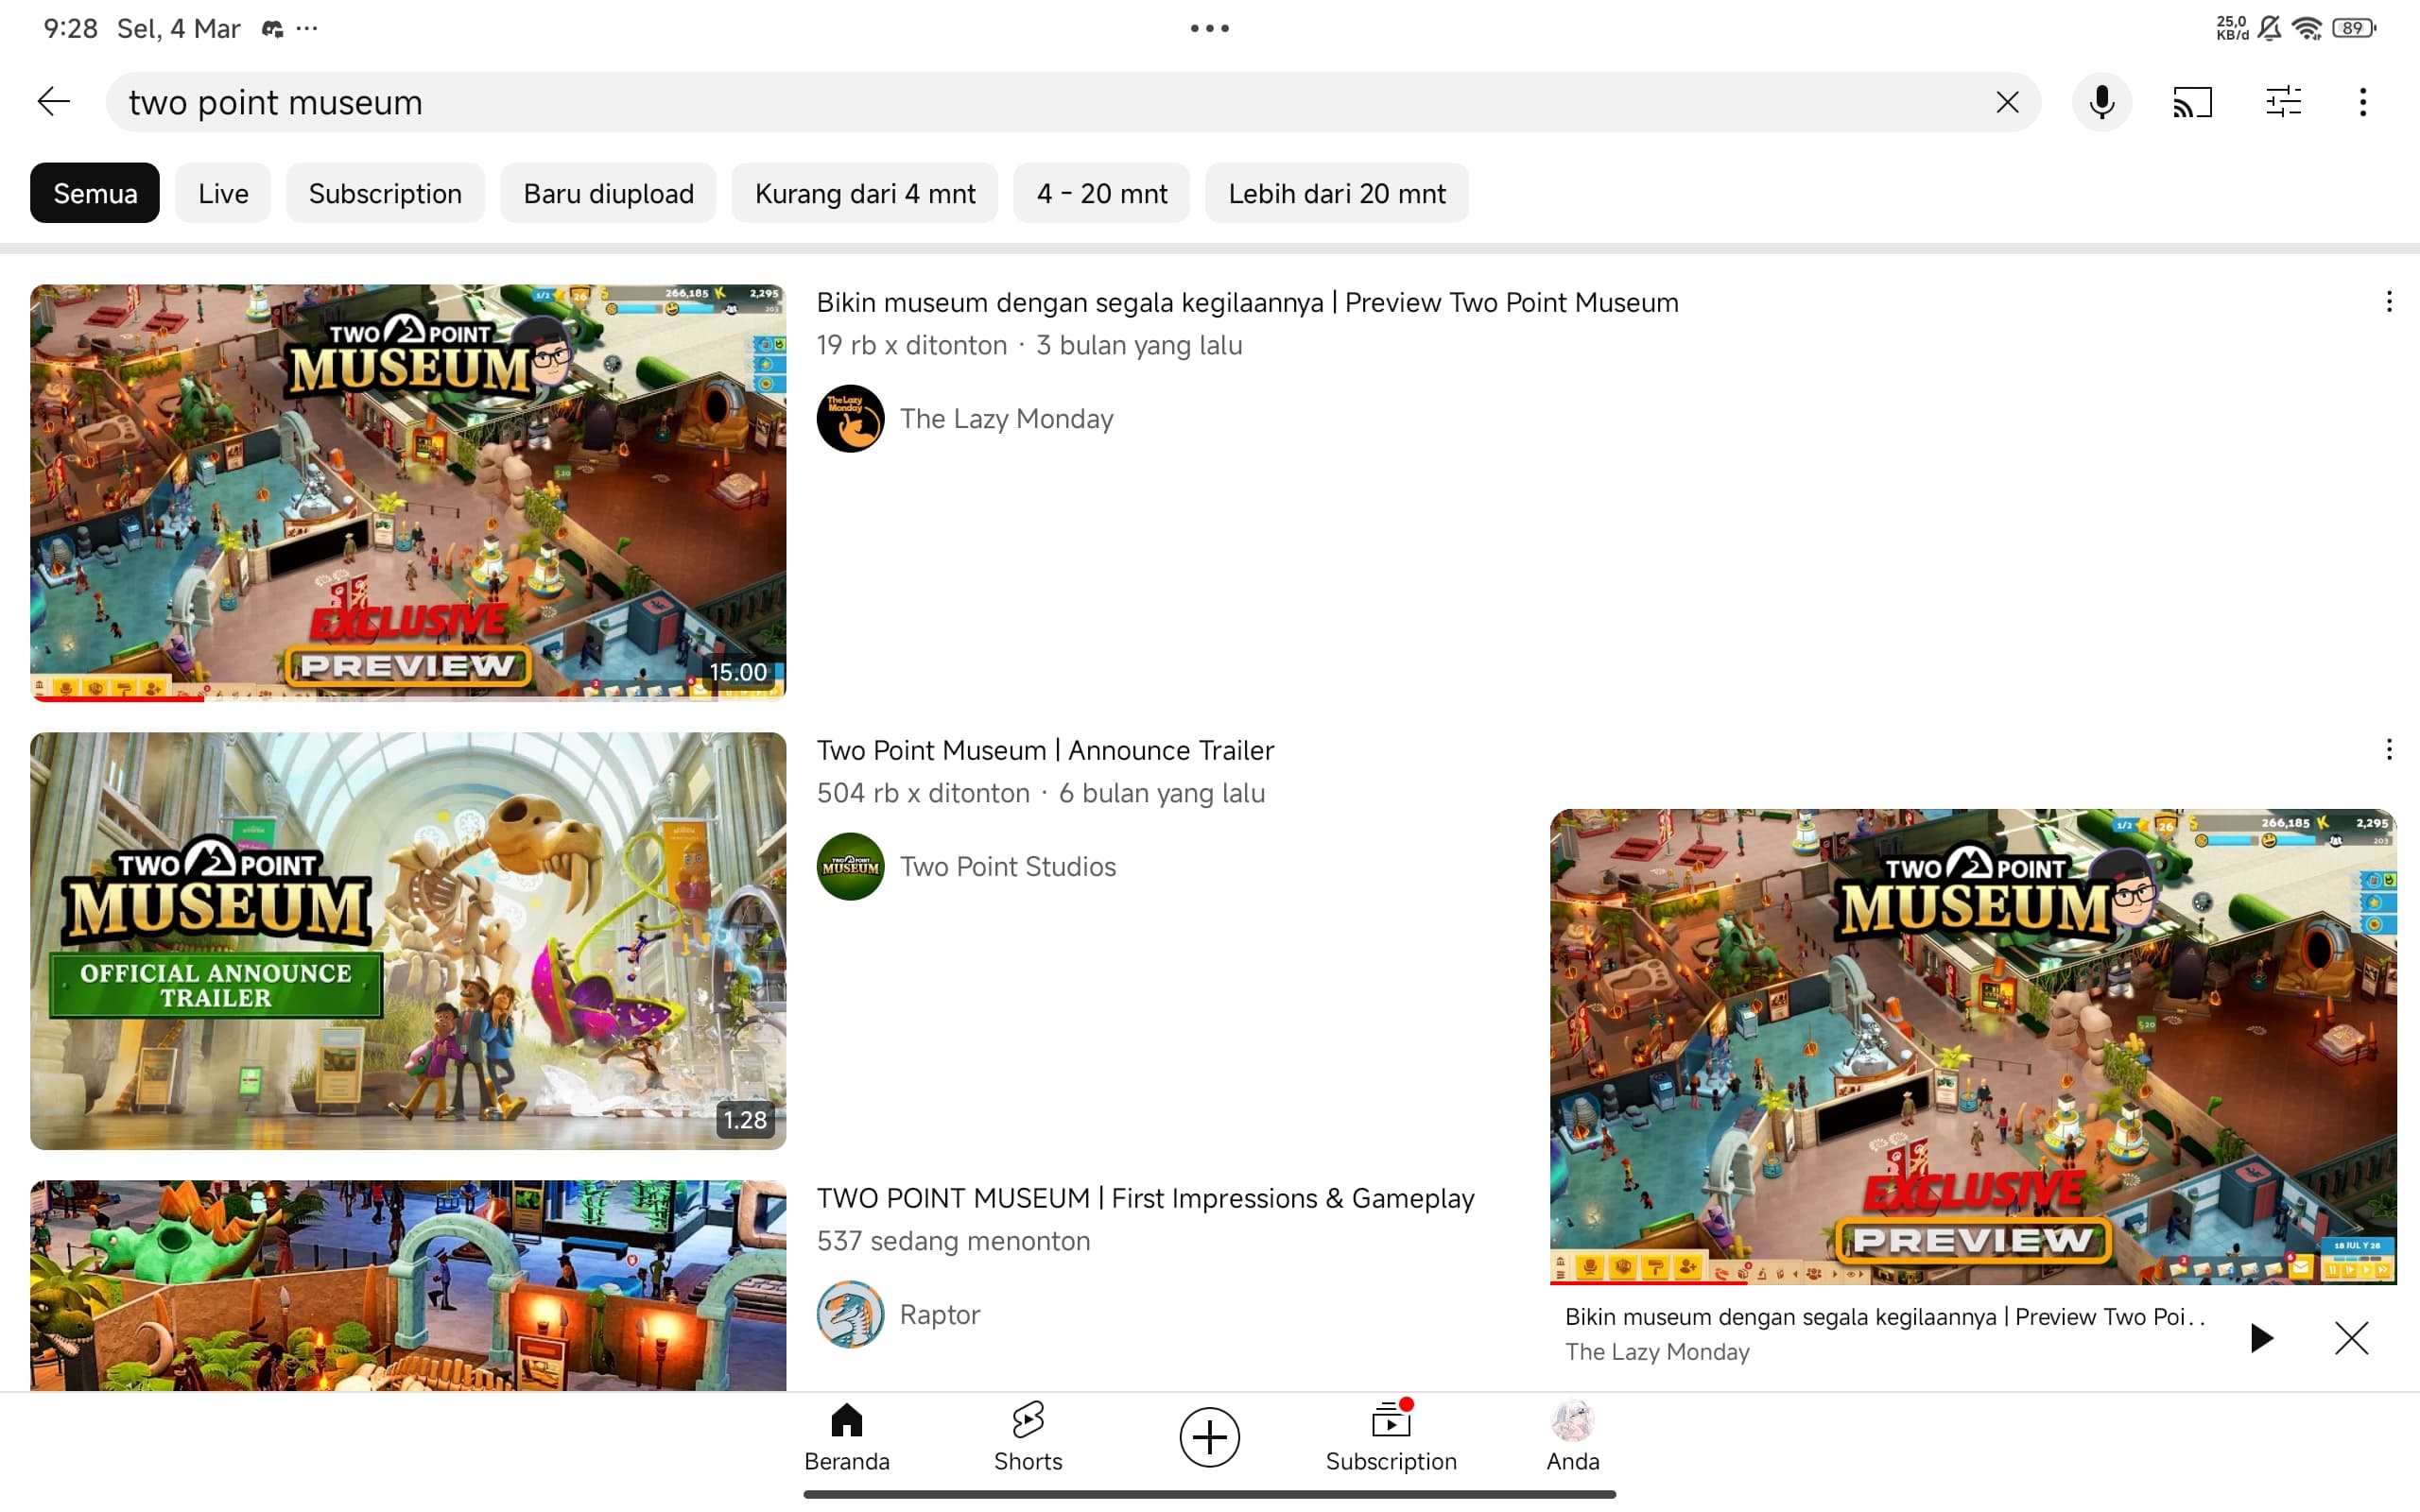
Task: Open the top-right three-dot overflow menu
Action: click(2362, 102)
